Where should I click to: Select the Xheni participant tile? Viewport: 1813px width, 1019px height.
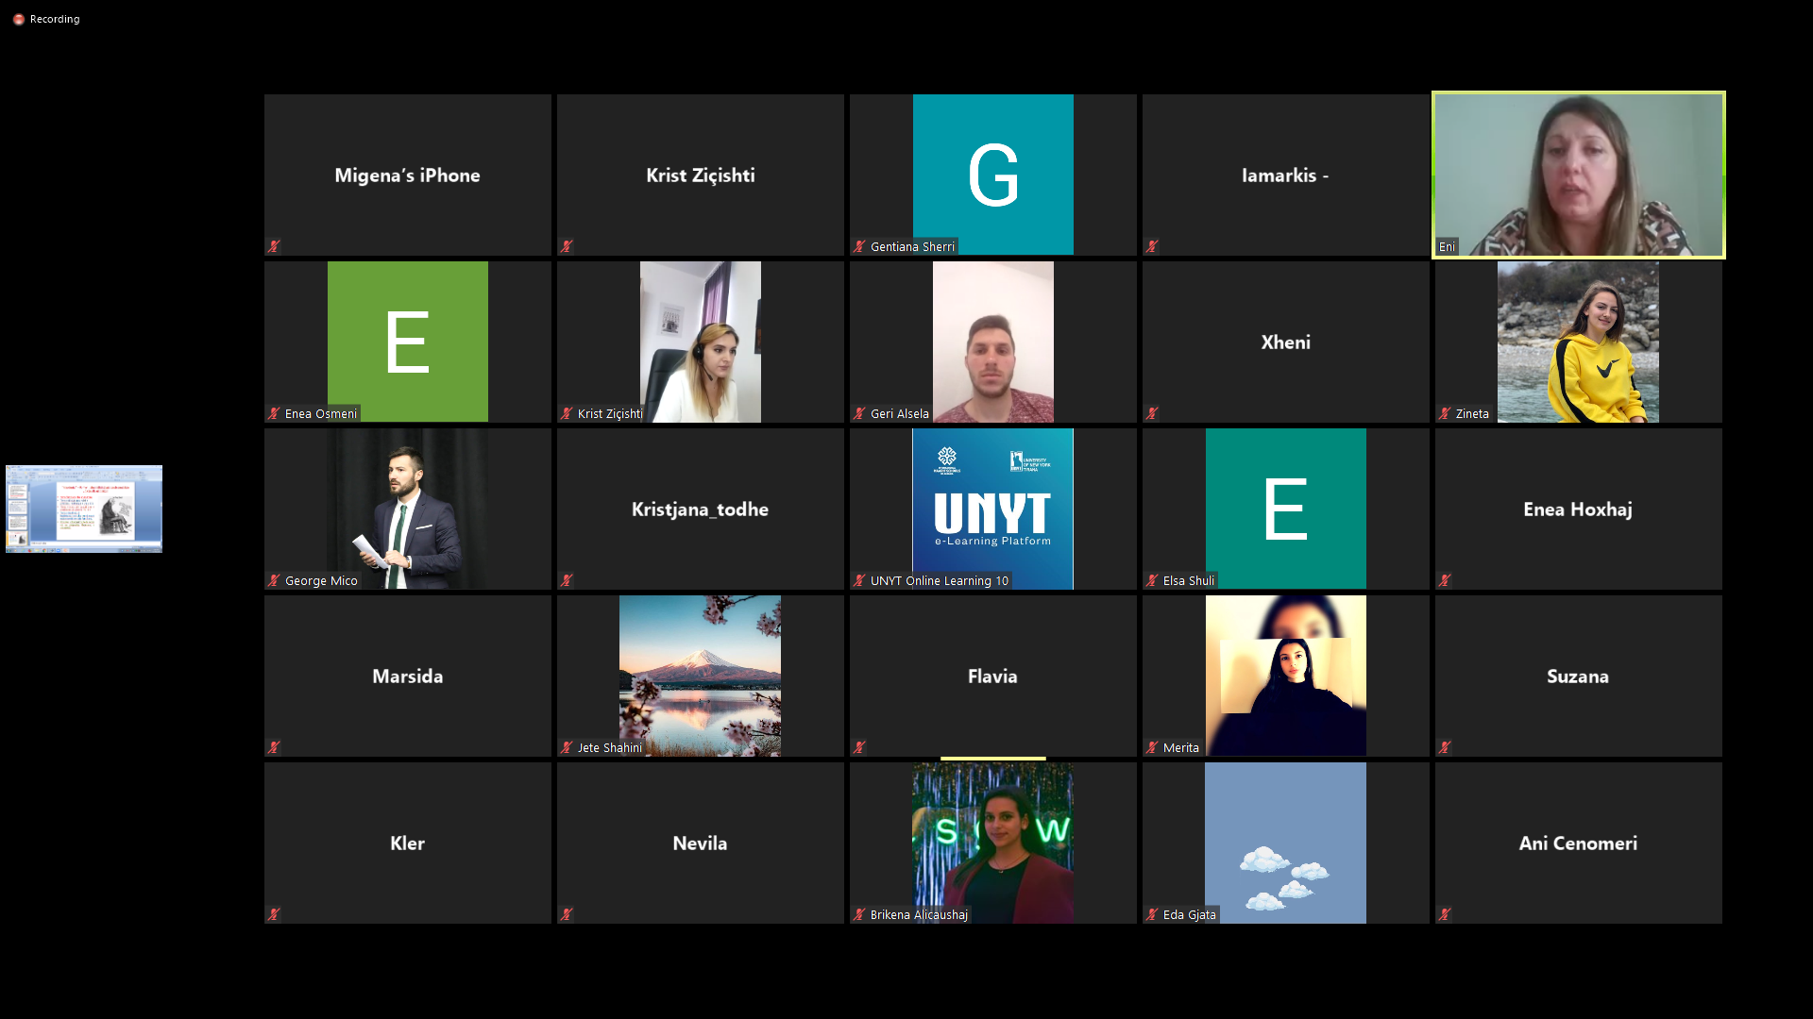pos(1285,342)
